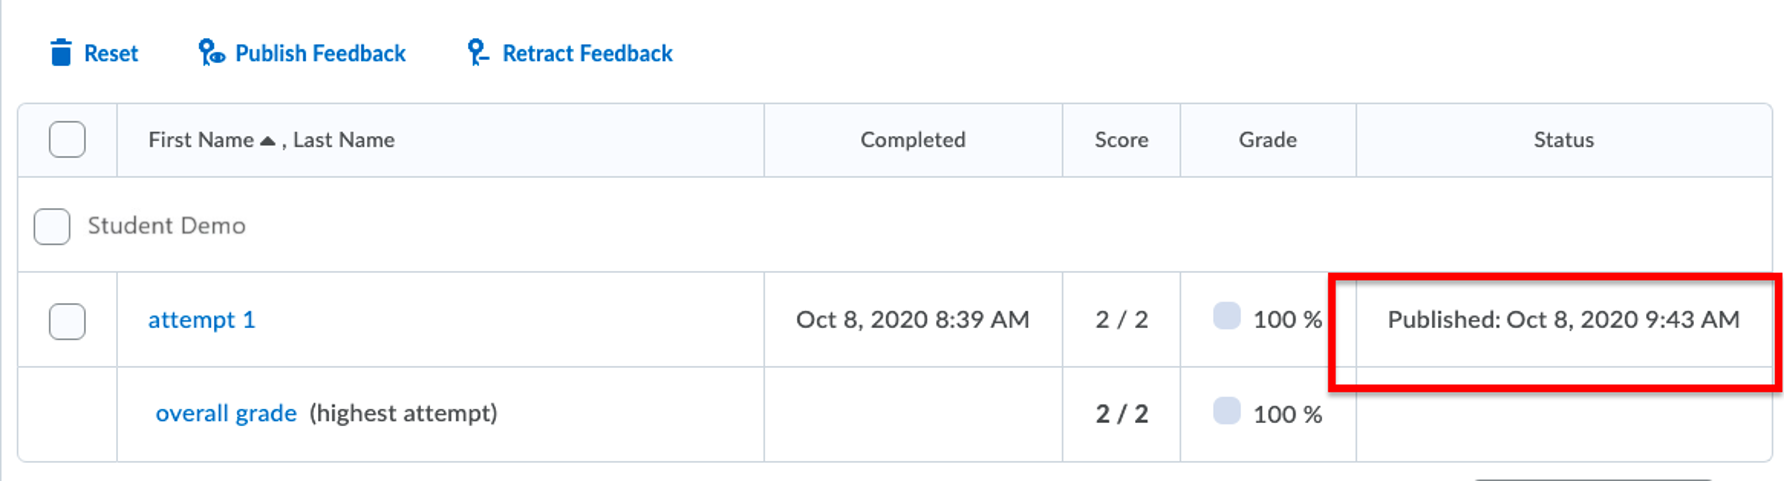Sort the list by Last Name
The image size is (1784, 482).
(x=343, y=140)
